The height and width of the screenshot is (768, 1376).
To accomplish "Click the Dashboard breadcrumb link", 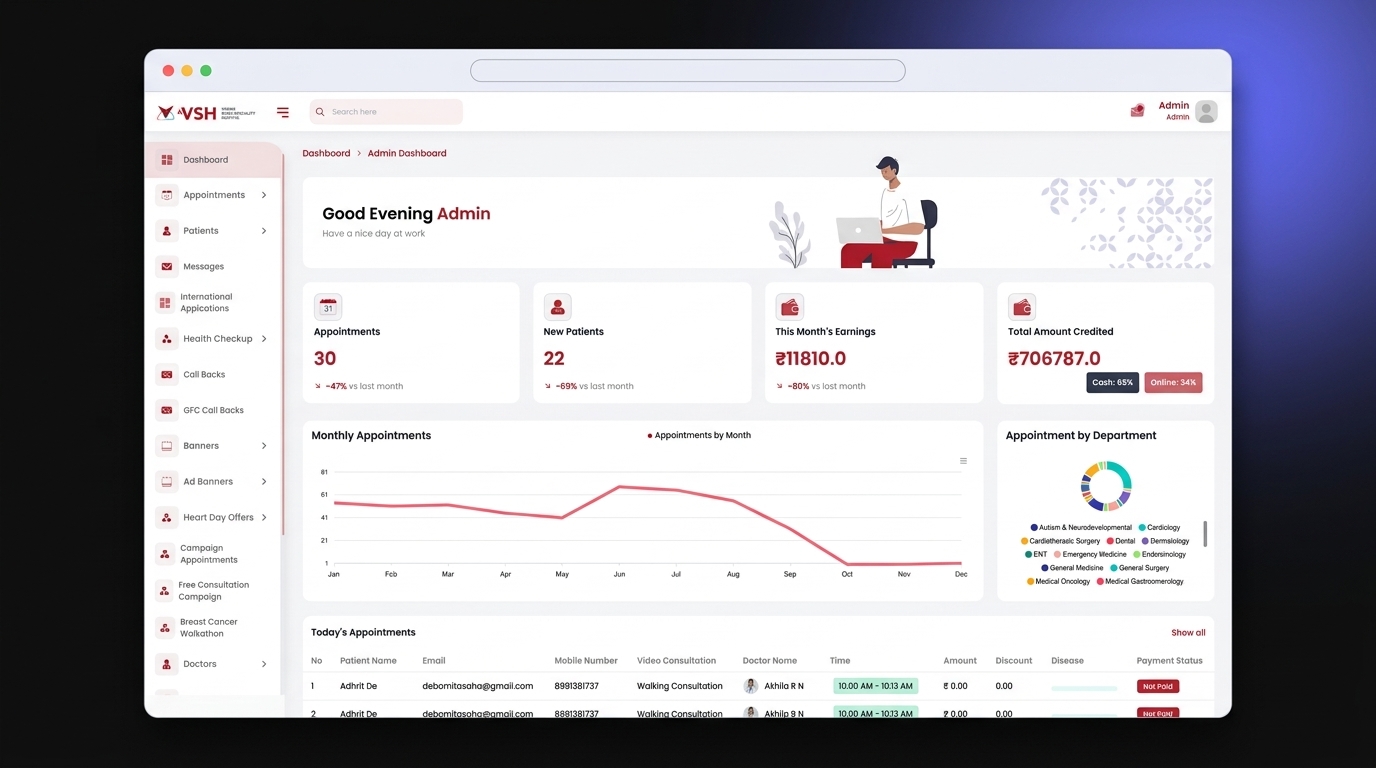I will [326, 154].
